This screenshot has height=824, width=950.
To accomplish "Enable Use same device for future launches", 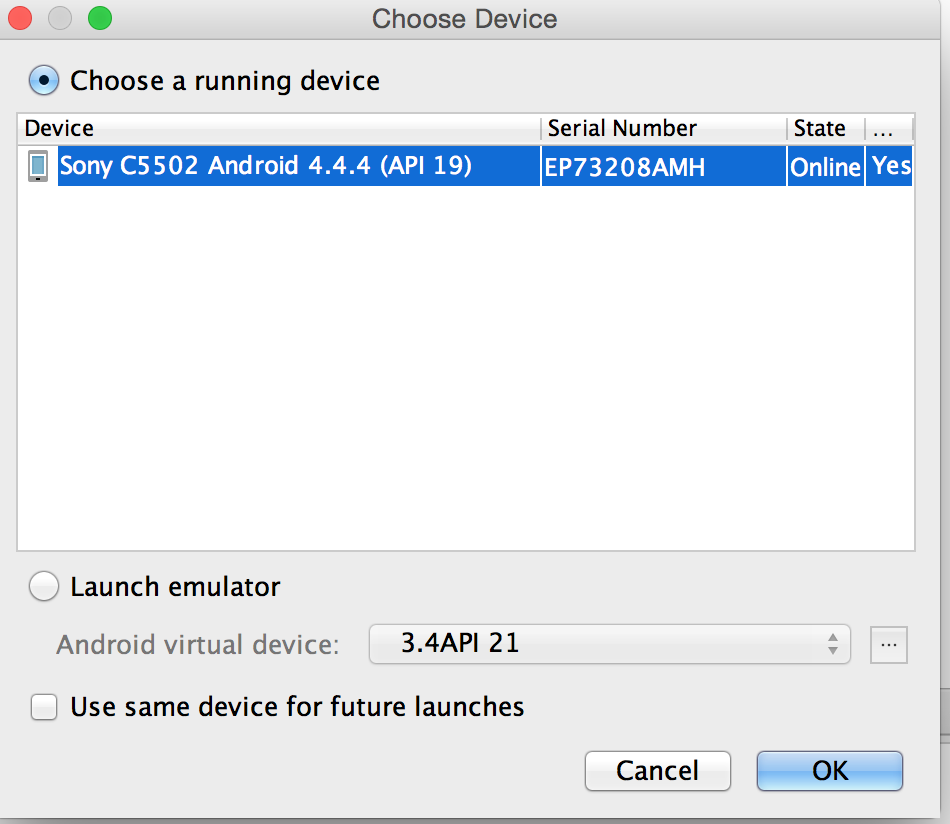I will pyautogui.click(x=44, y=707).
